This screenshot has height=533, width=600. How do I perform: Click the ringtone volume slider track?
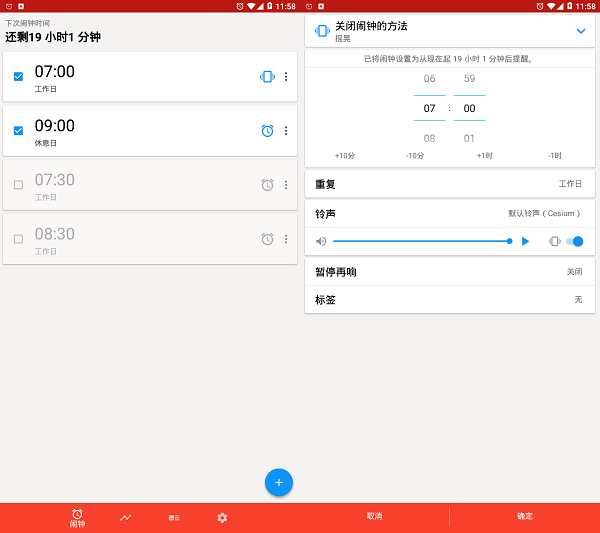coord(420,241)
